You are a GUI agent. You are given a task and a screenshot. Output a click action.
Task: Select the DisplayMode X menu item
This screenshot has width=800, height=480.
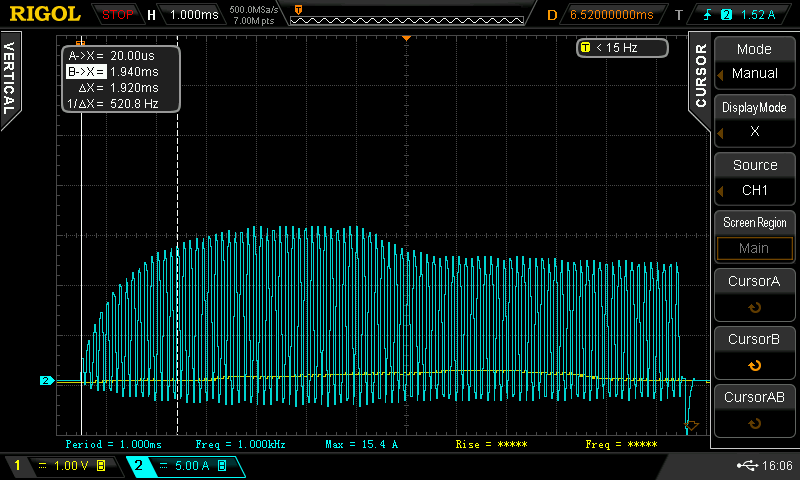[x=754, y=120]
